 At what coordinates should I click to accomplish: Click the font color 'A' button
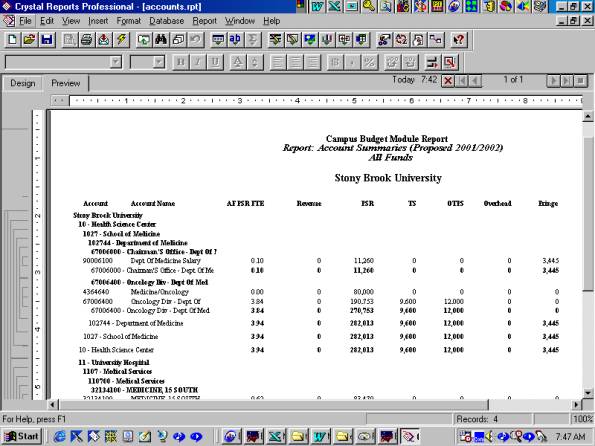(x=238, y=62)
